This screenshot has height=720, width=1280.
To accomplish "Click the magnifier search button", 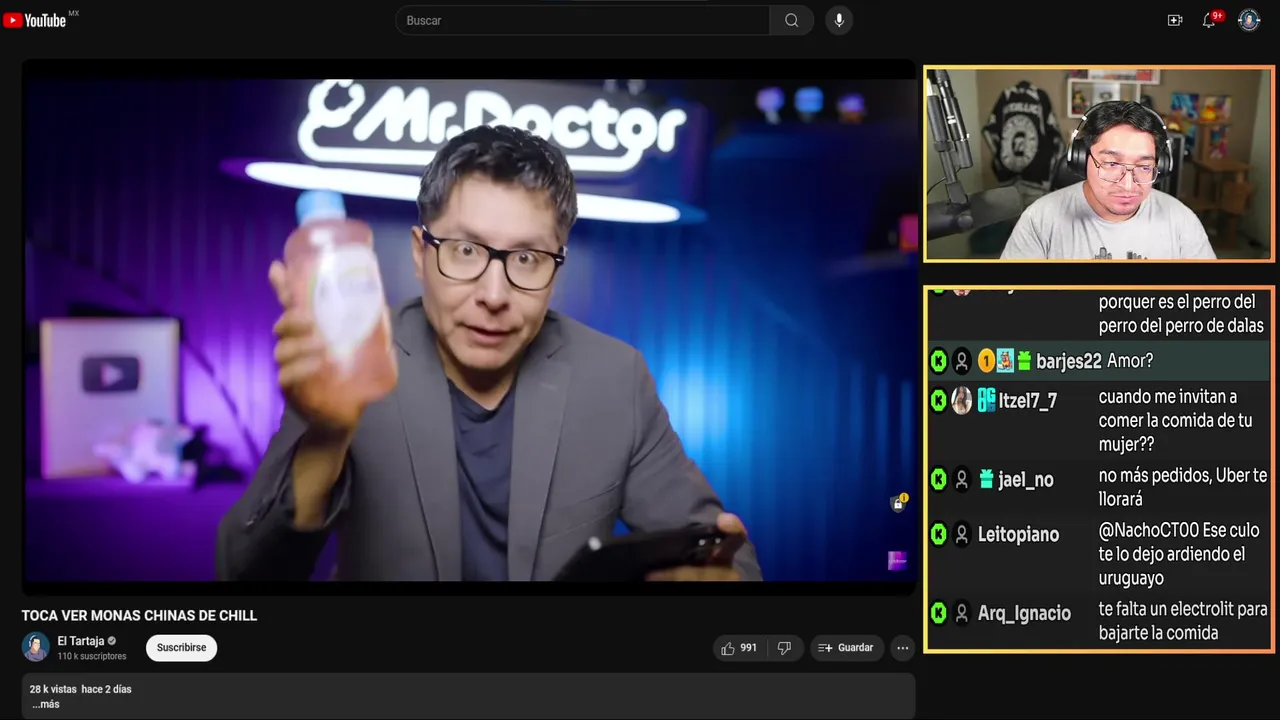I will (792, 20).
